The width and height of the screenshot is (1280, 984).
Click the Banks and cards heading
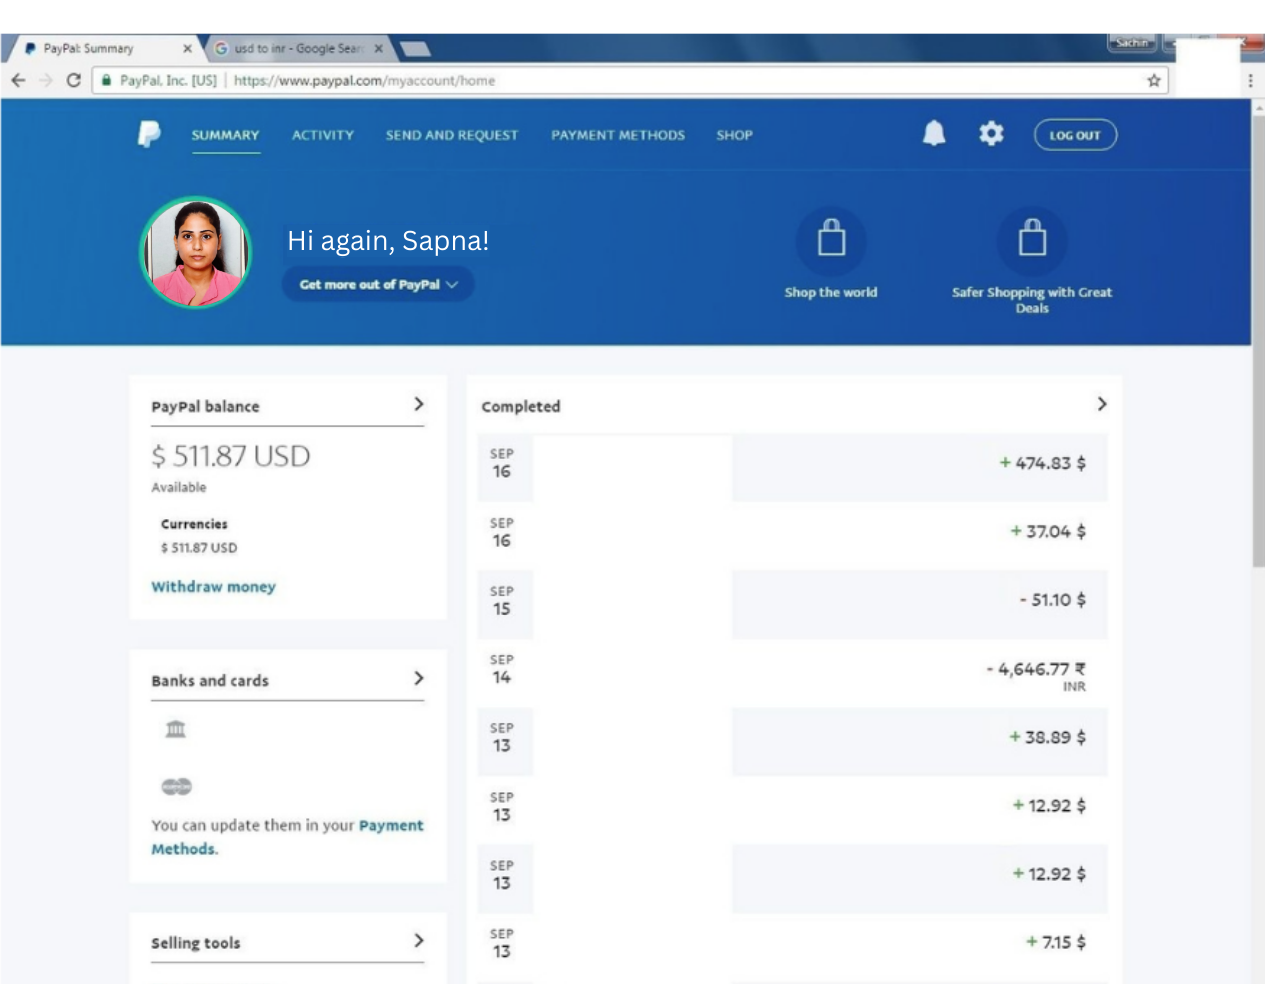click(210, 680)
